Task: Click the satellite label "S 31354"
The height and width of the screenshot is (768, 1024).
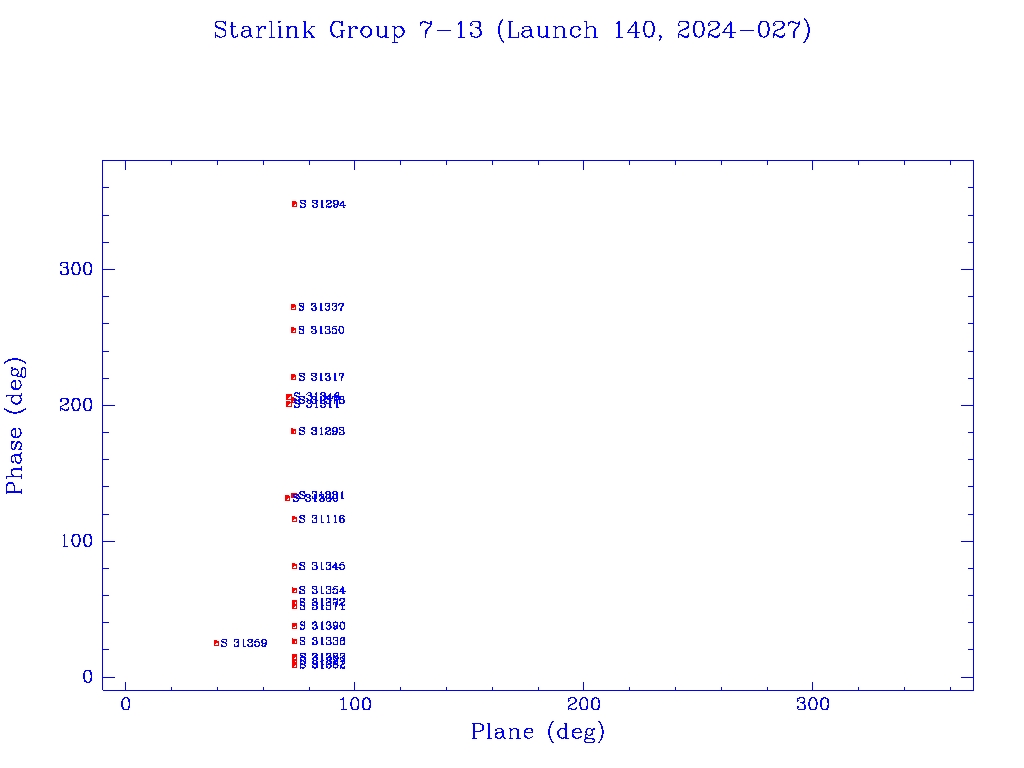Action: (x=322, y=590)
